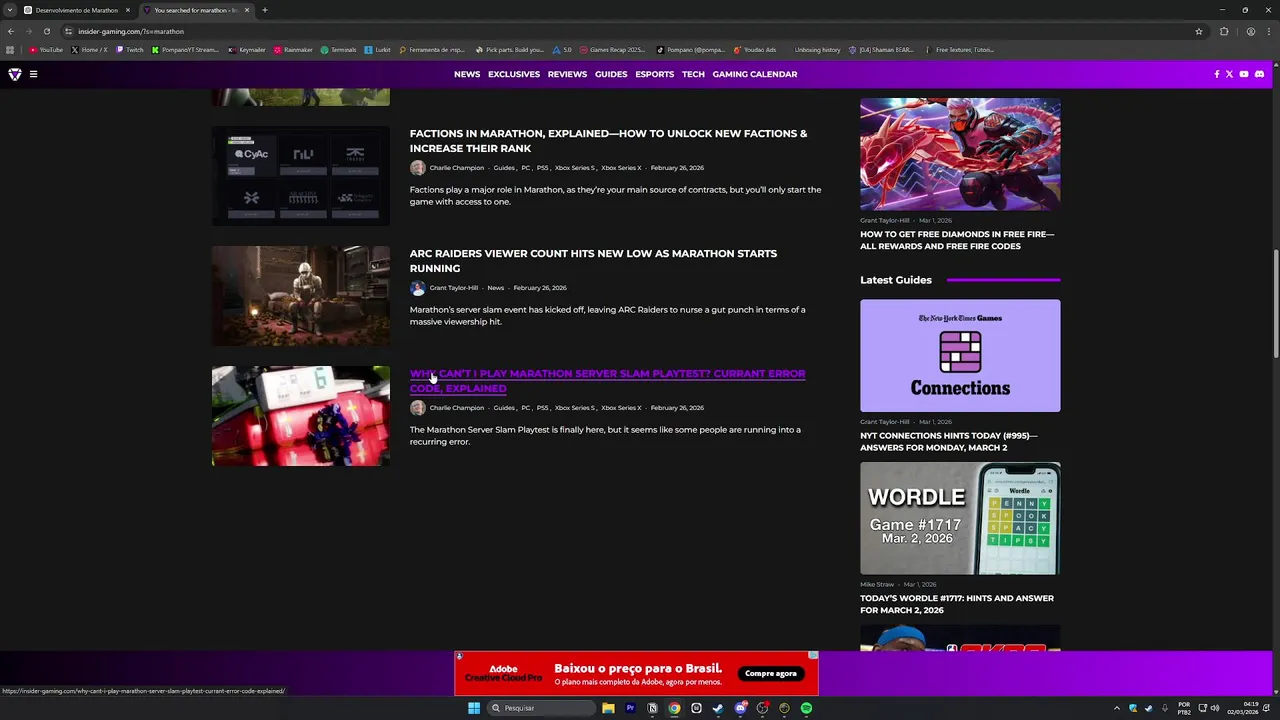Open the Terminals bookmark
Image resolution: width=1280 pixels, height=720 pixels.
[339, 50]
